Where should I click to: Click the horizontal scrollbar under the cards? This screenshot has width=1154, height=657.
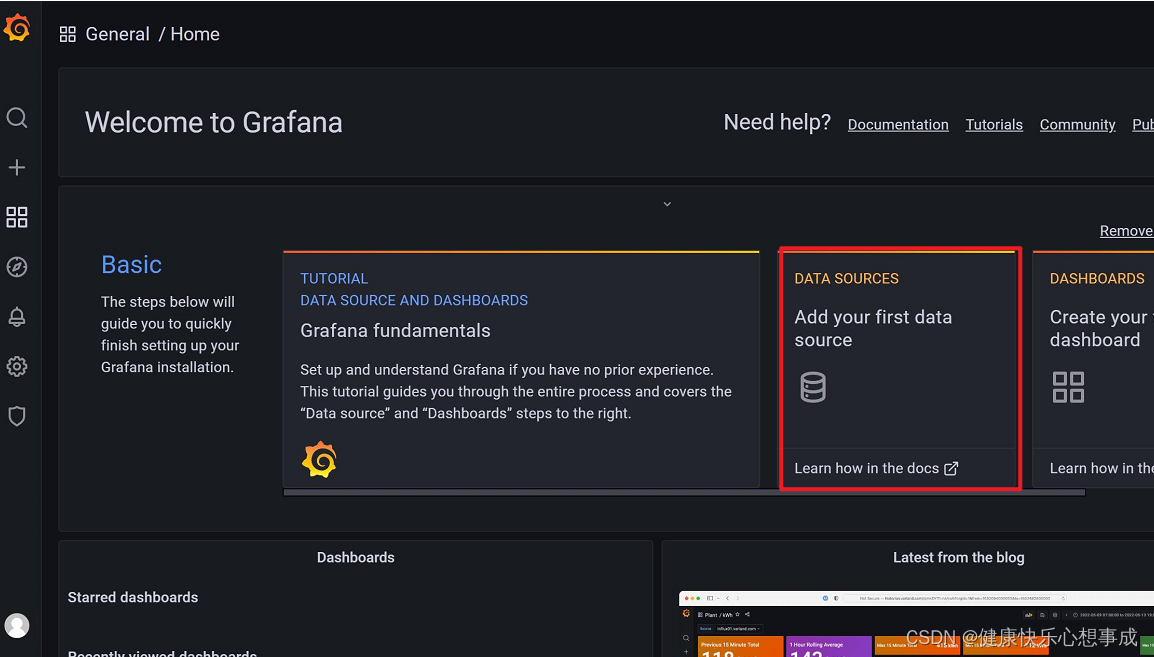click(x=683, y=491)
